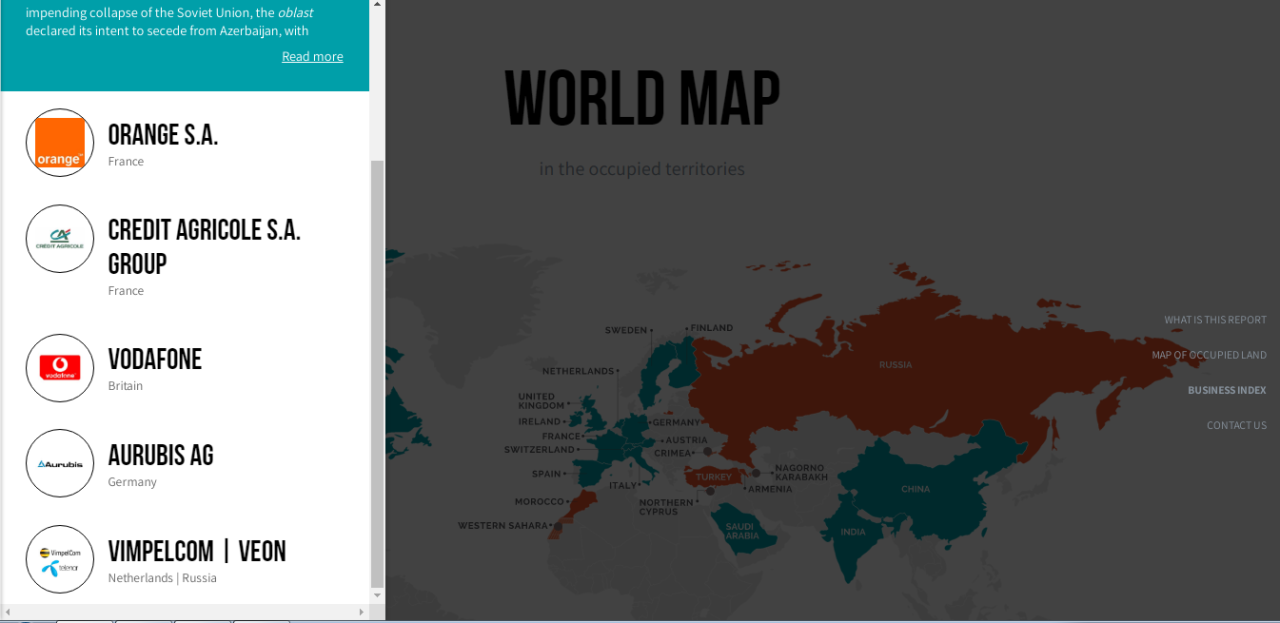Go to What Is This Report section

click(x=1215, y=320)
